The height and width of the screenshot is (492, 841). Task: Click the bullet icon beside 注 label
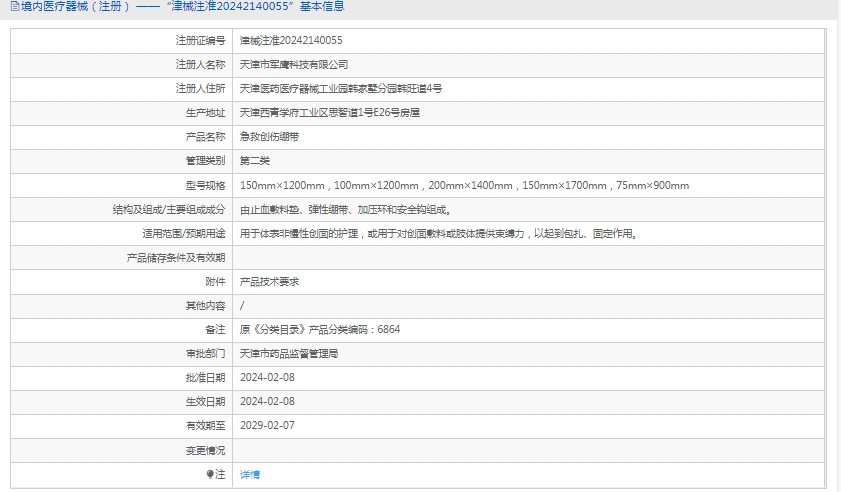tap(210, 474)
